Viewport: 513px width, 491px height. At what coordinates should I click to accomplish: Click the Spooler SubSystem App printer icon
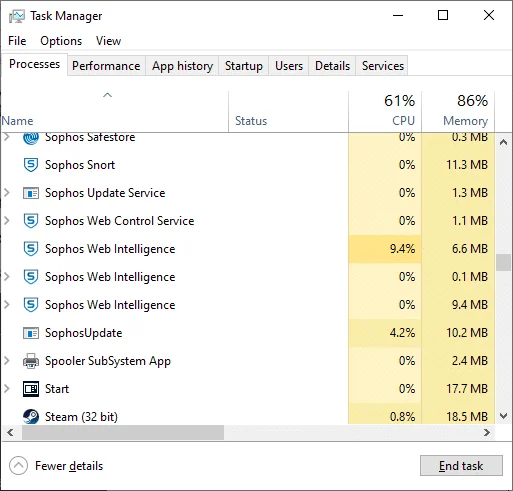(x=31, y=361)
